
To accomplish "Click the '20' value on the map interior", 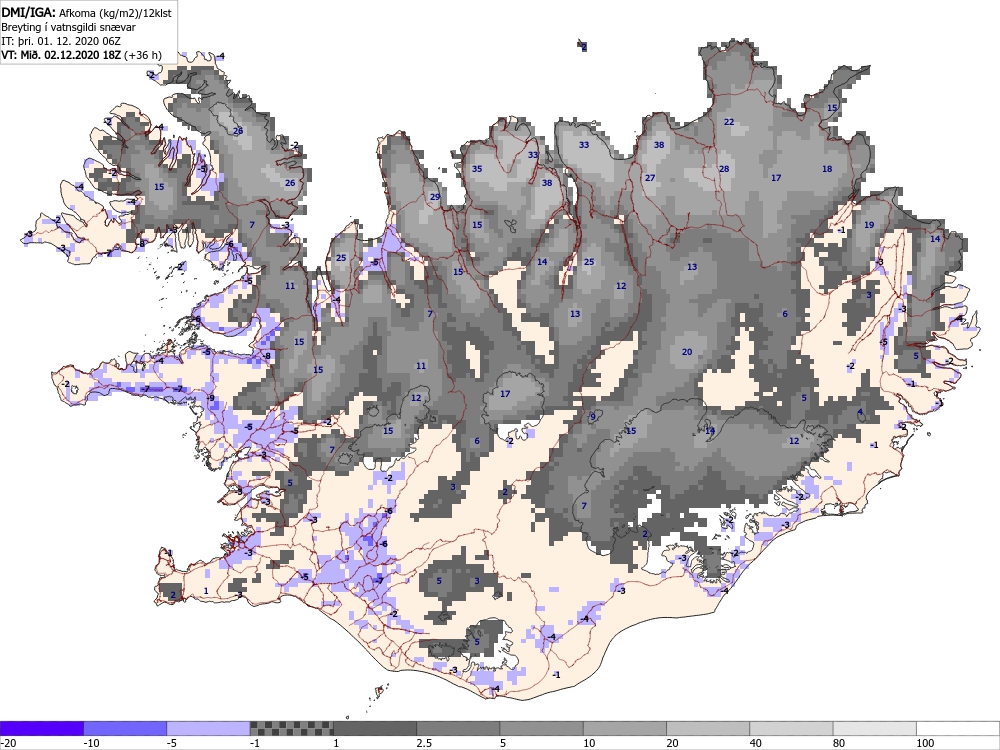I will click(687, 352).
